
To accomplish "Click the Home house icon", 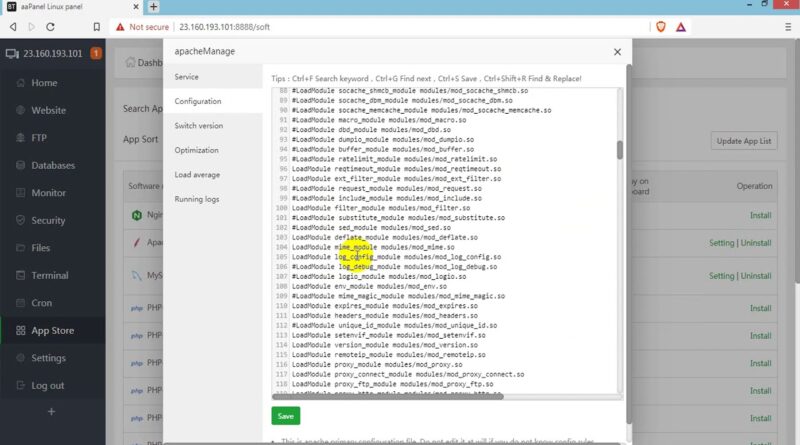I will tap(20, 83).
